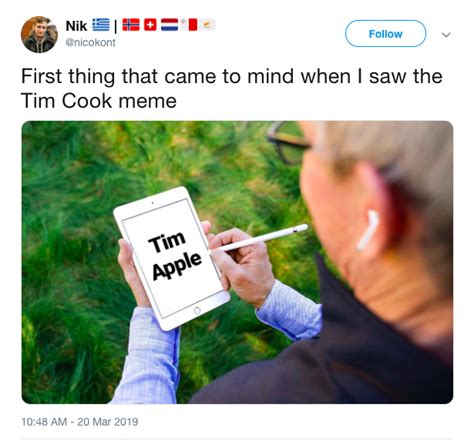Screen dimensions: 474x444
Task: Click the words Tim Cook meme
Action: (x=99, y=101)
